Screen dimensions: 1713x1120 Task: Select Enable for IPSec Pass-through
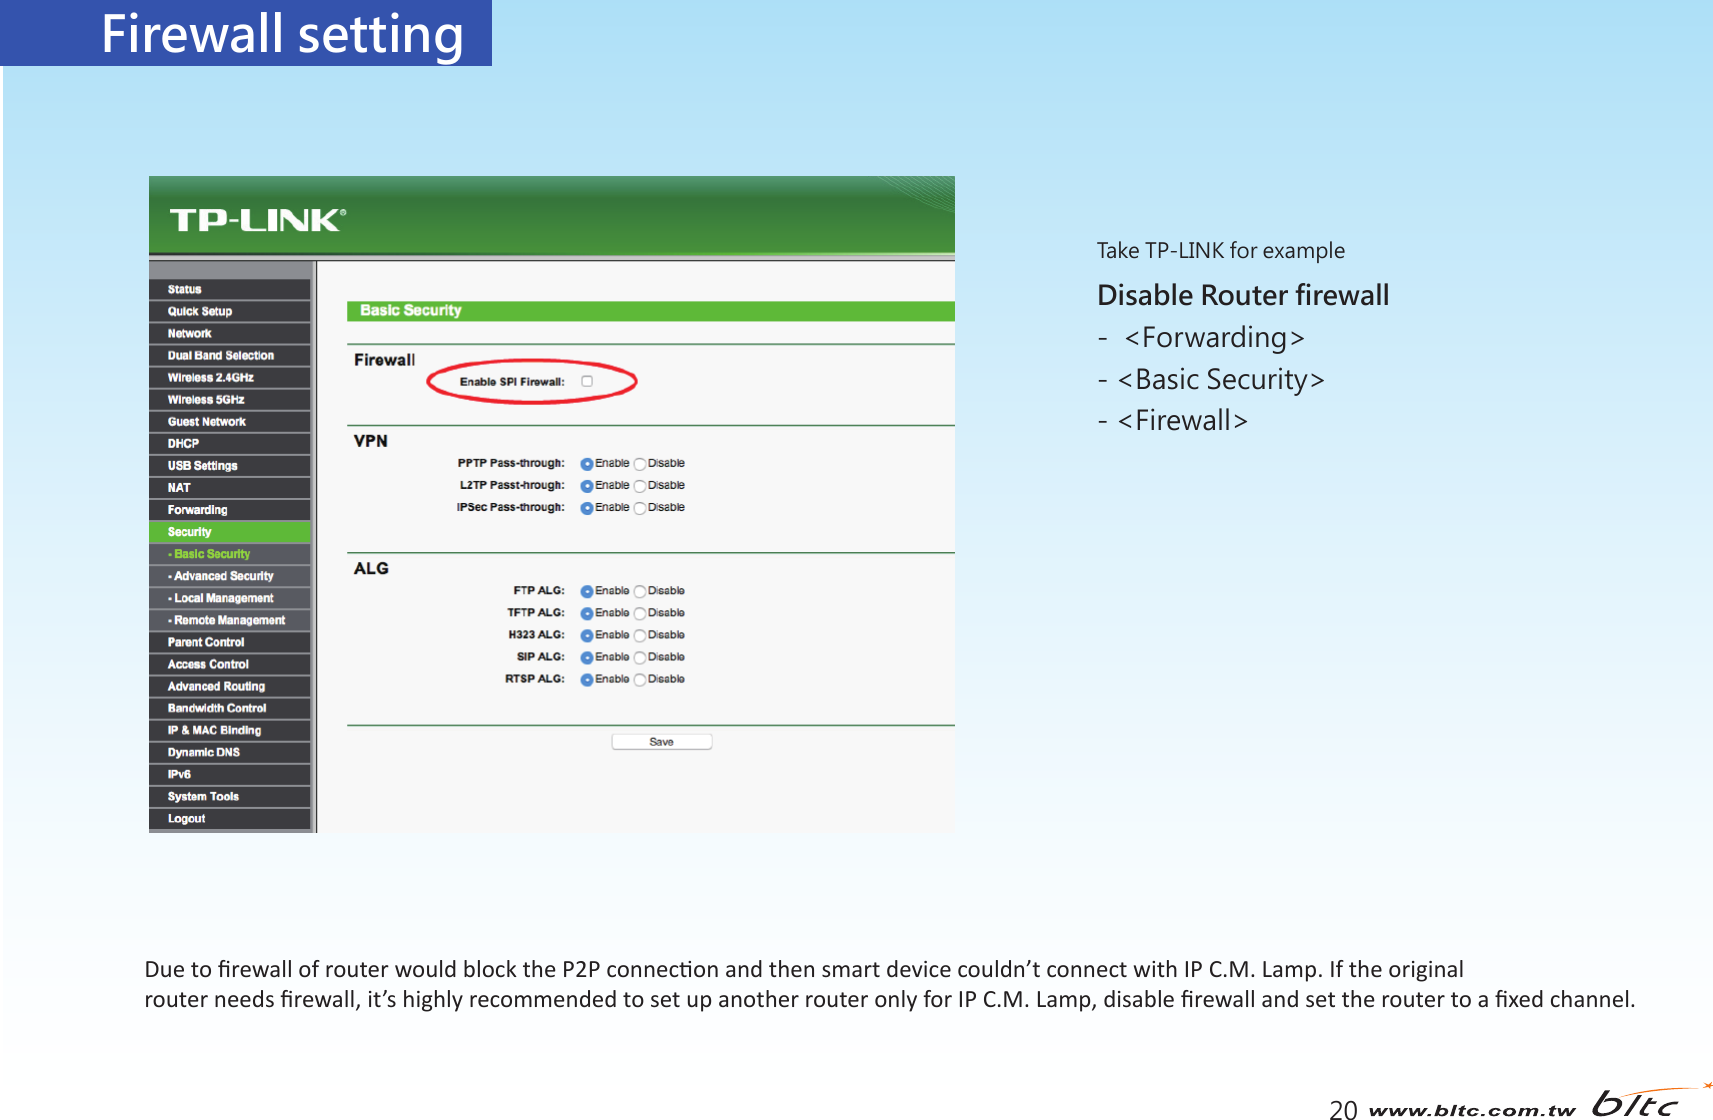pyautogui.click(x=587, y=508)
